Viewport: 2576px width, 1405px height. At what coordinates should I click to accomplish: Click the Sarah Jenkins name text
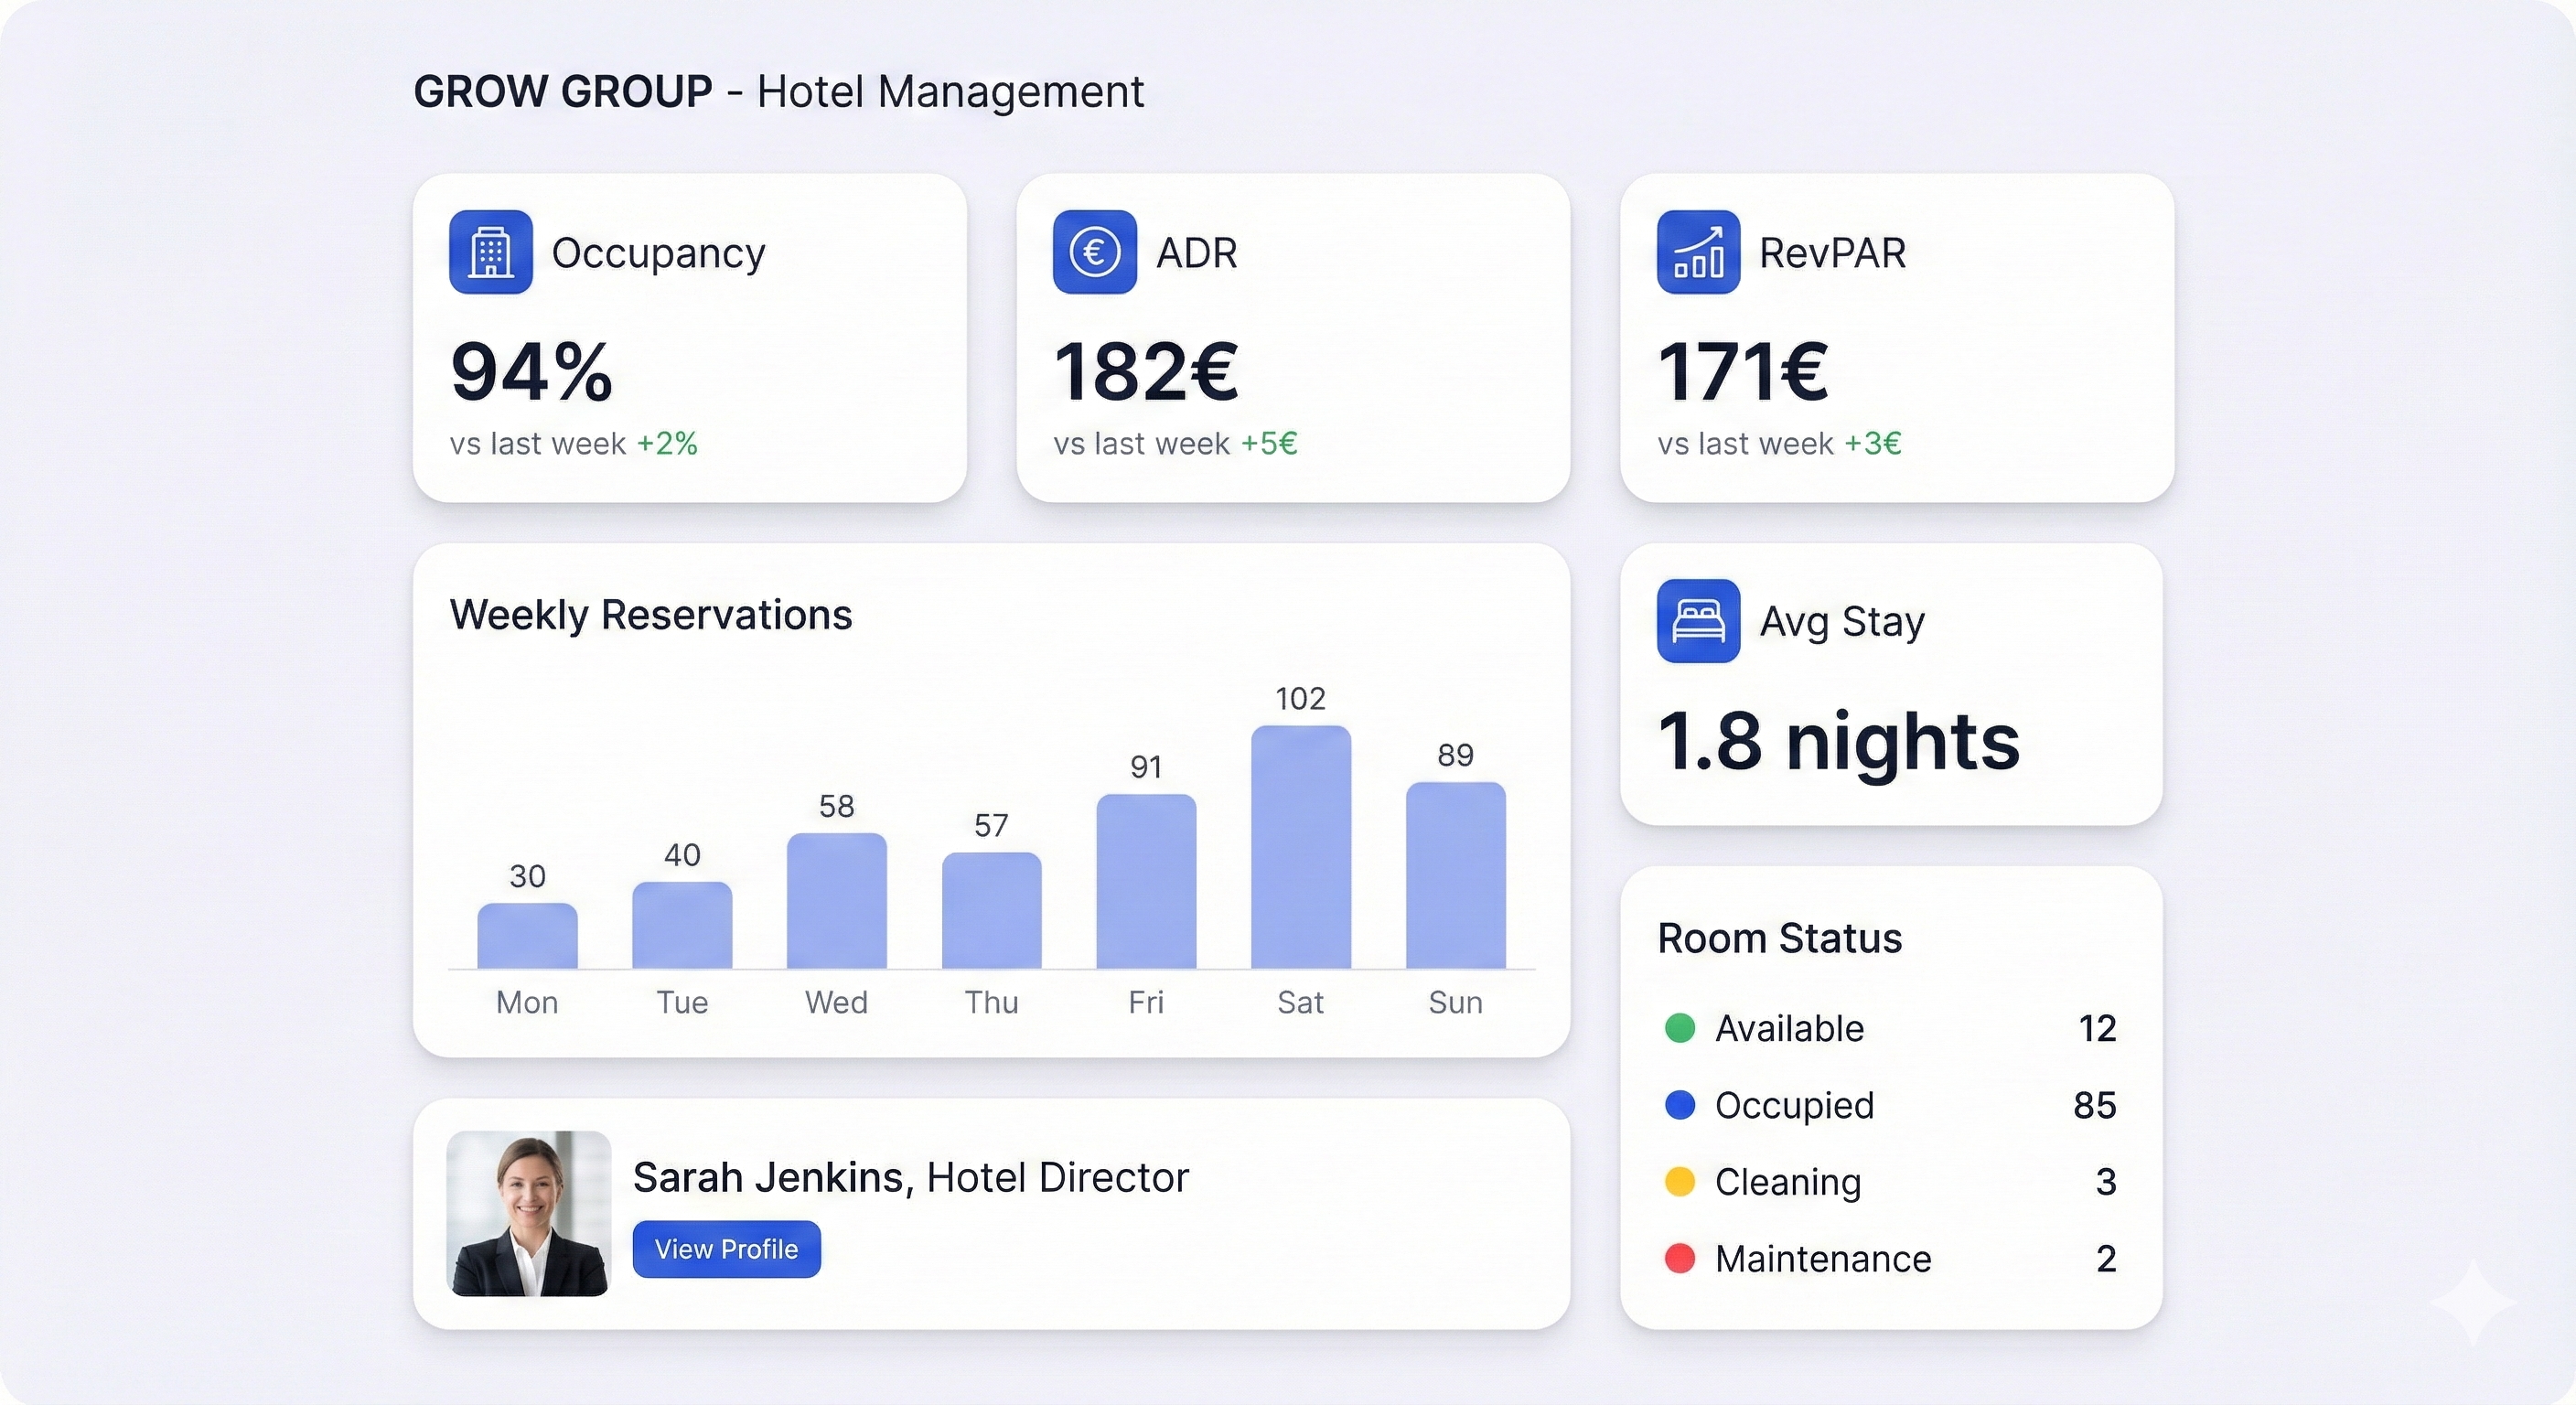[772, 1178]
